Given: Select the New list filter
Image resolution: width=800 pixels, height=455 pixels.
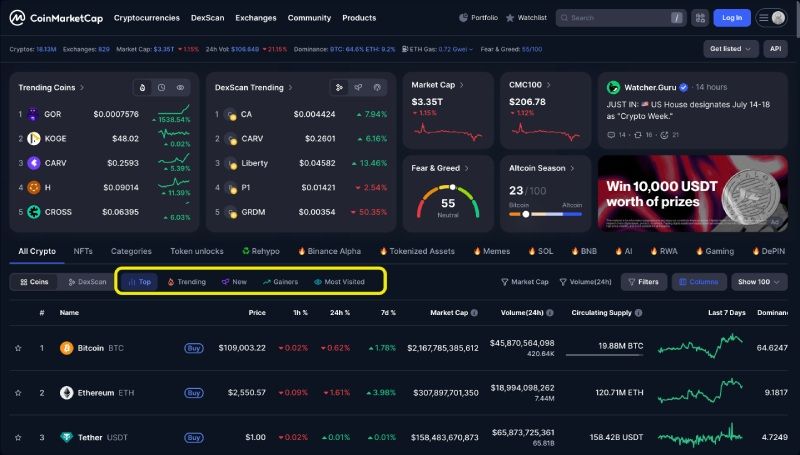Looking at the screenshot, I should pos(234,282).
